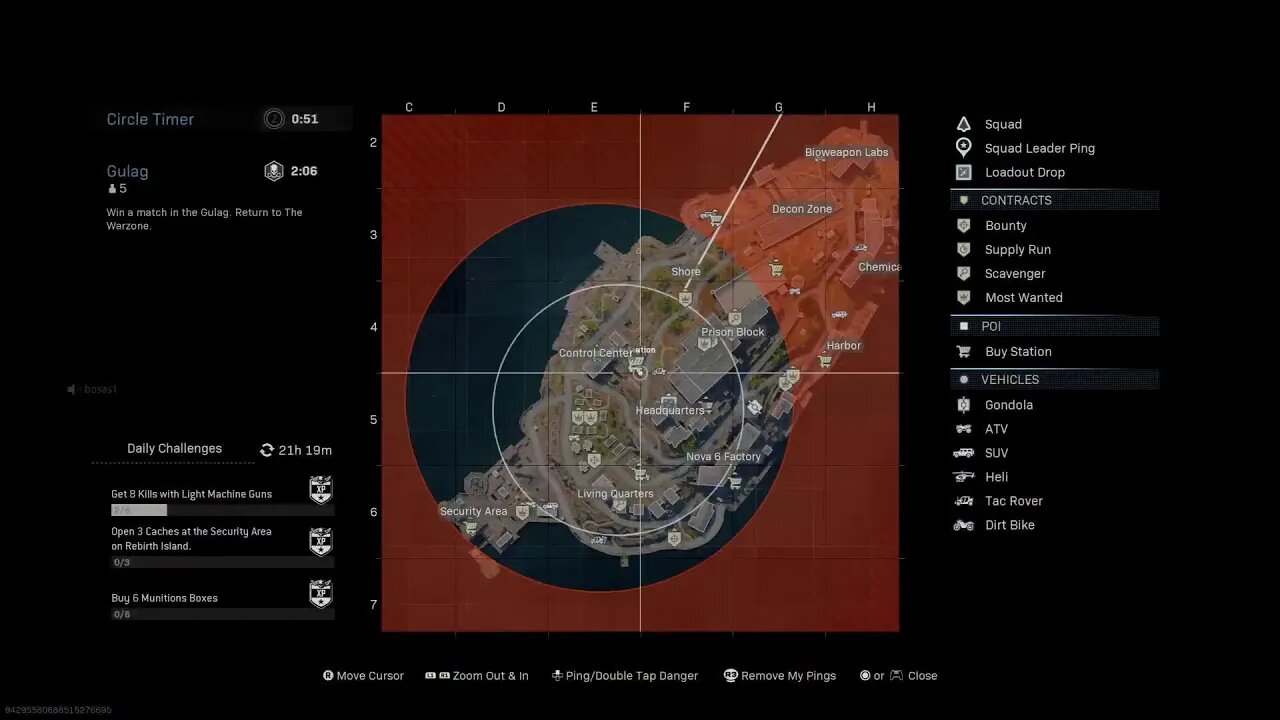Click the Living Quarters map label
Viewport: 1280px width, 720px height.
pos(616,494)
